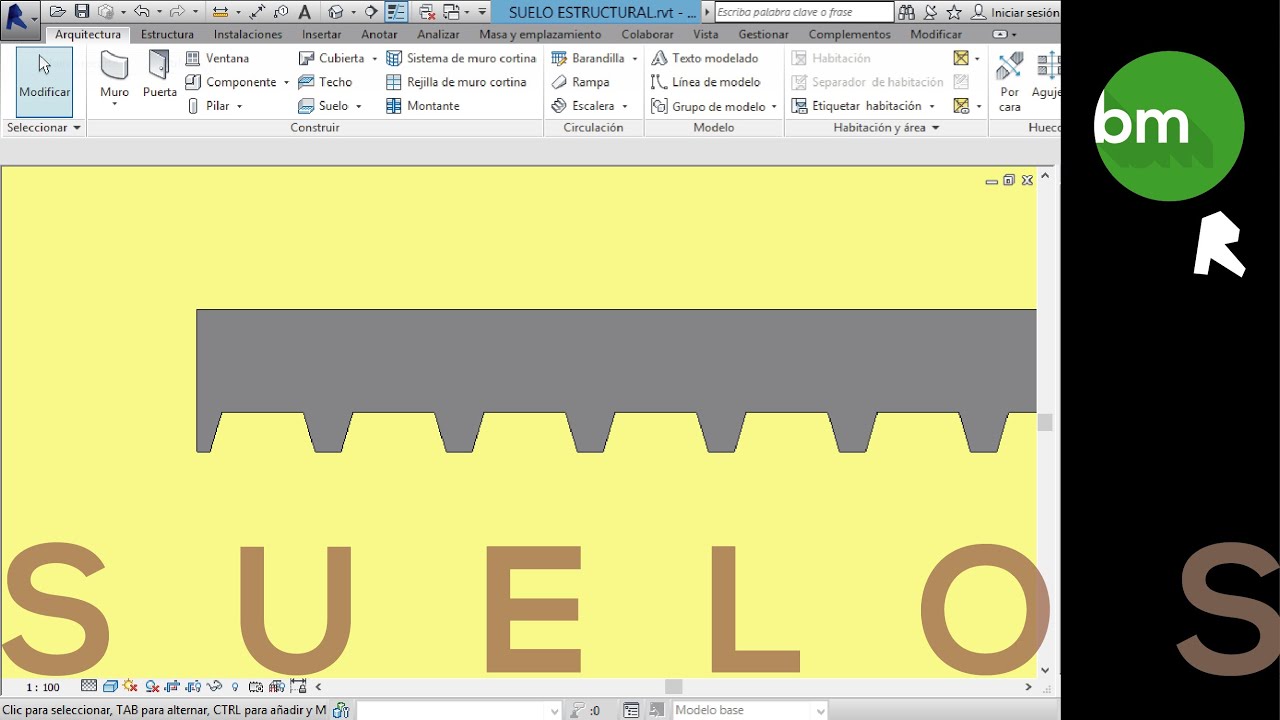Toggle shadows in view control bar
The width and height of the screenshot is (1280, 720).
click(x=152, y=686)
